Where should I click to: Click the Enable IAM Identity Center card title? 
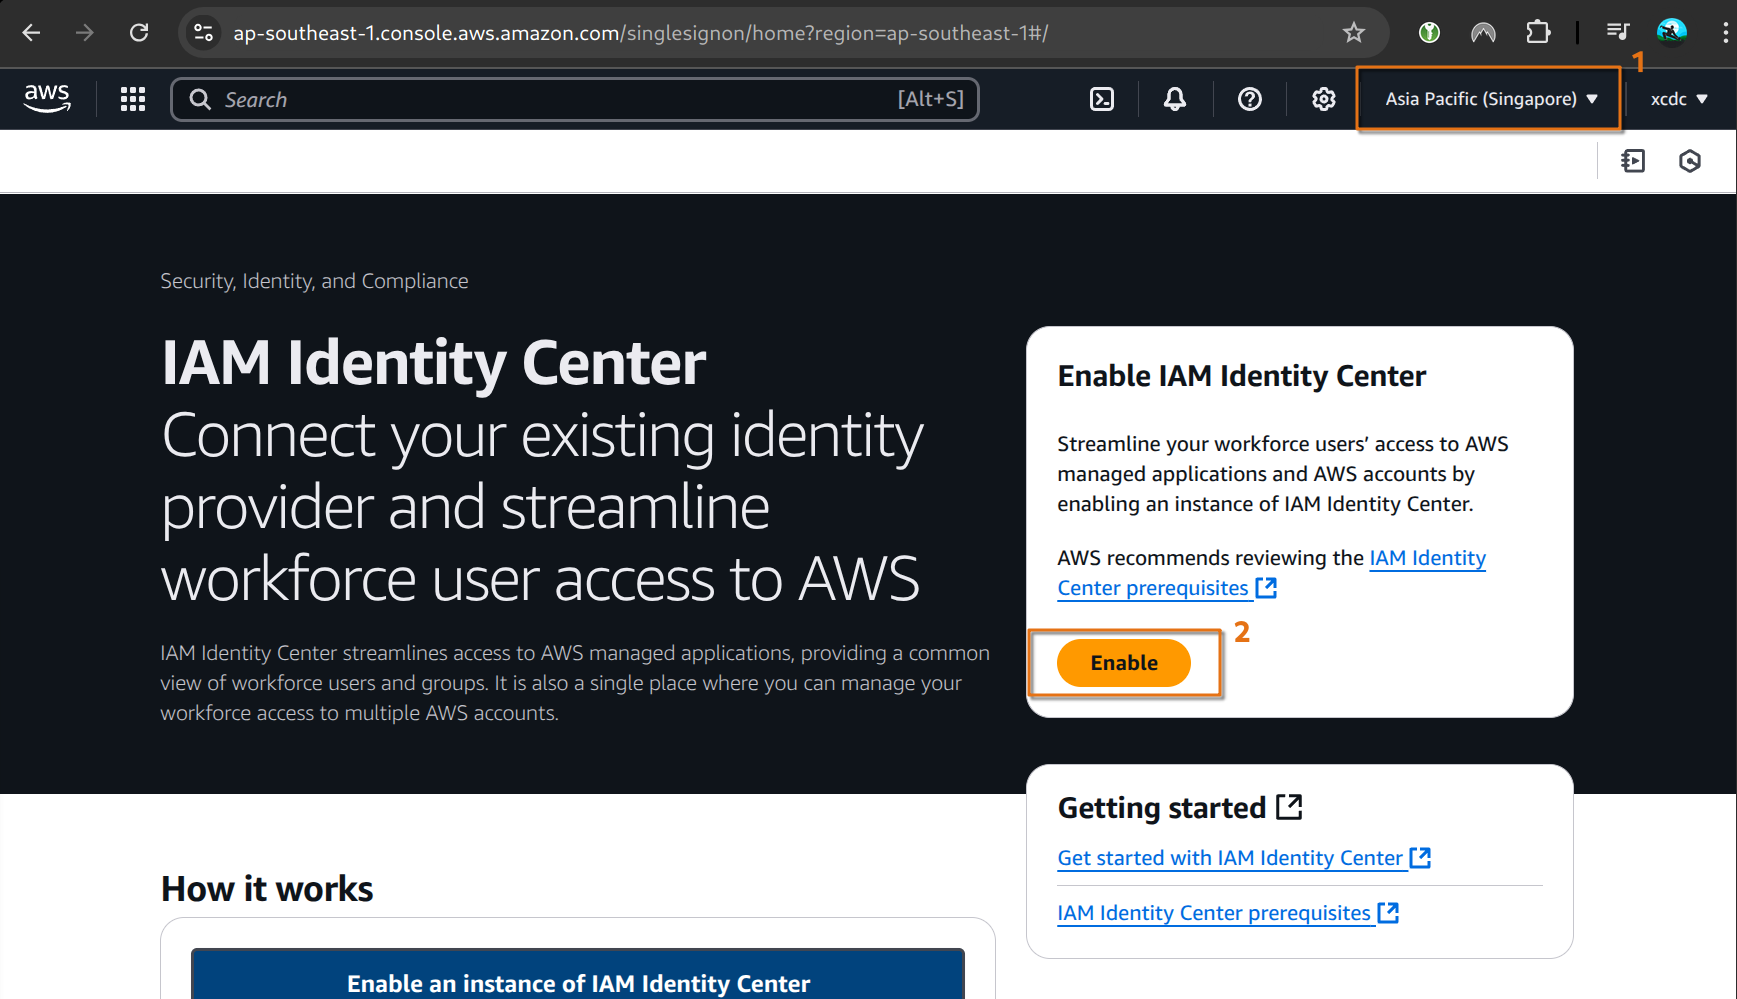tap(1242, 376)
